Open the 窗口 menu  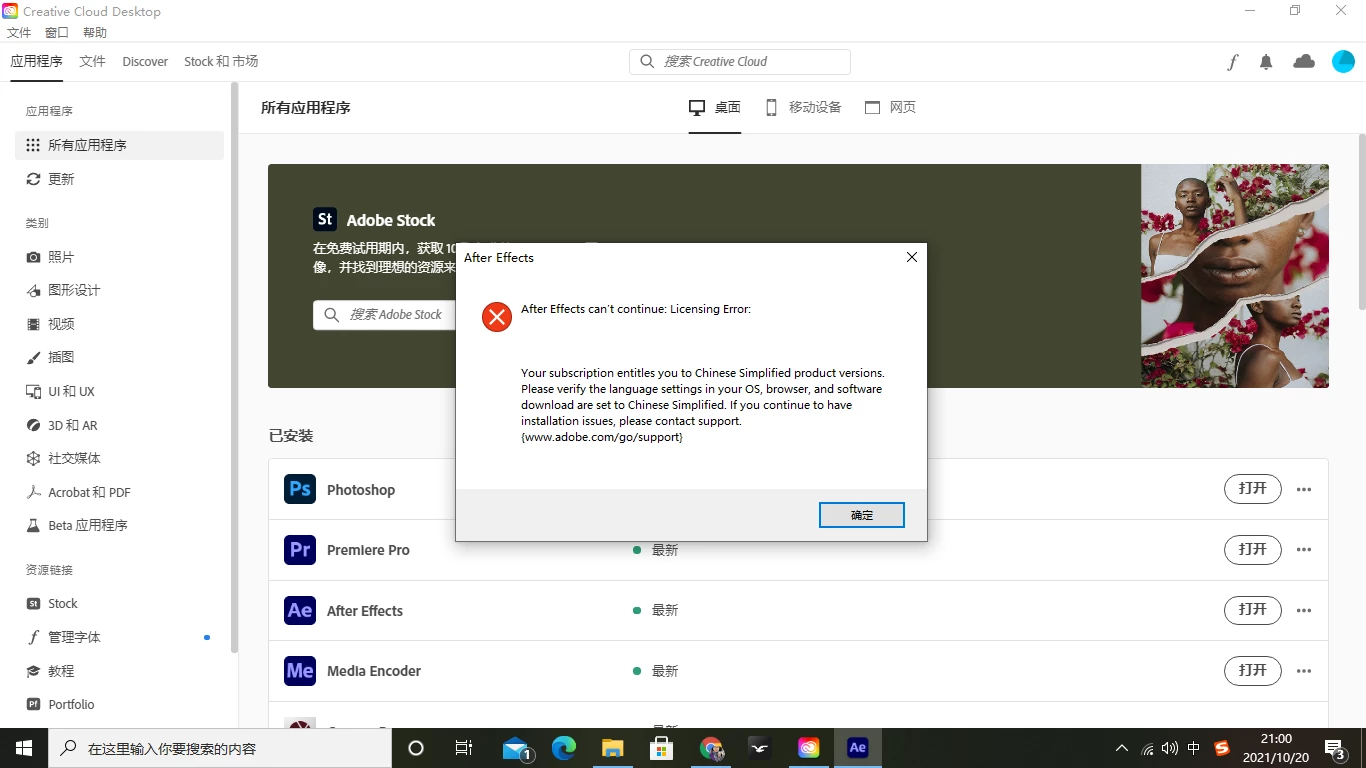pos(57,33)
